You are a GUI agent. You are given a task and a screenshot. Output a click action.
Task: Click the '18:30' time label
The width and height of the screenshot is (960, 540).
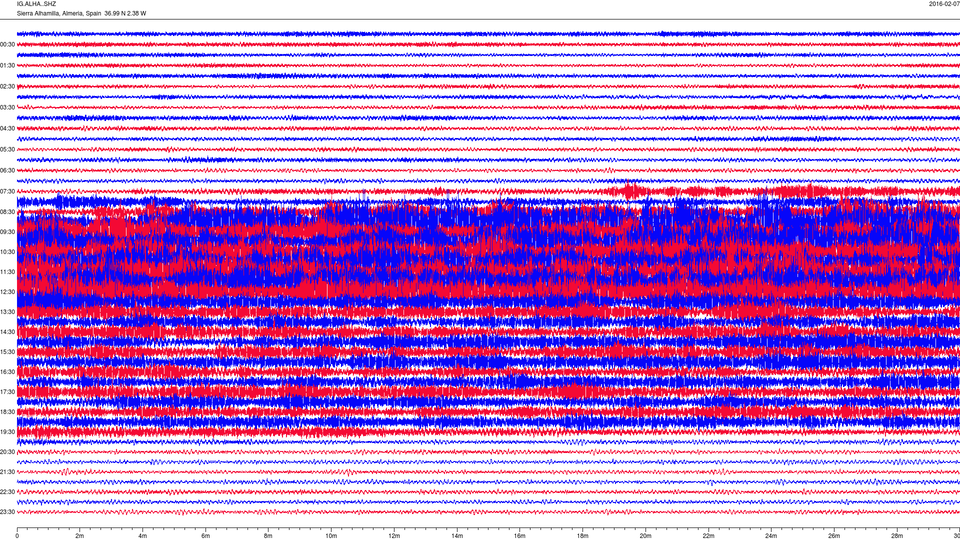tap(7, 412)
